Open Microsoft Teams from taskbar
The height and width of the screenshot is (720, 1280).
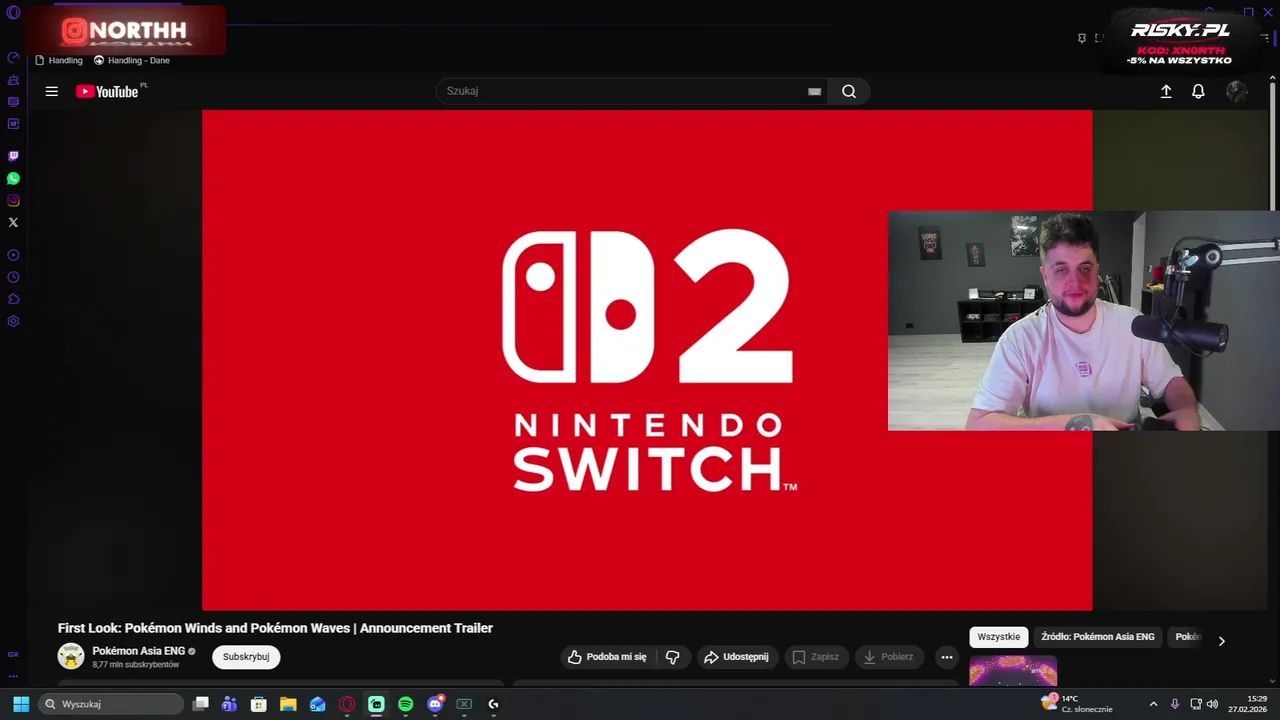(229, 704)
